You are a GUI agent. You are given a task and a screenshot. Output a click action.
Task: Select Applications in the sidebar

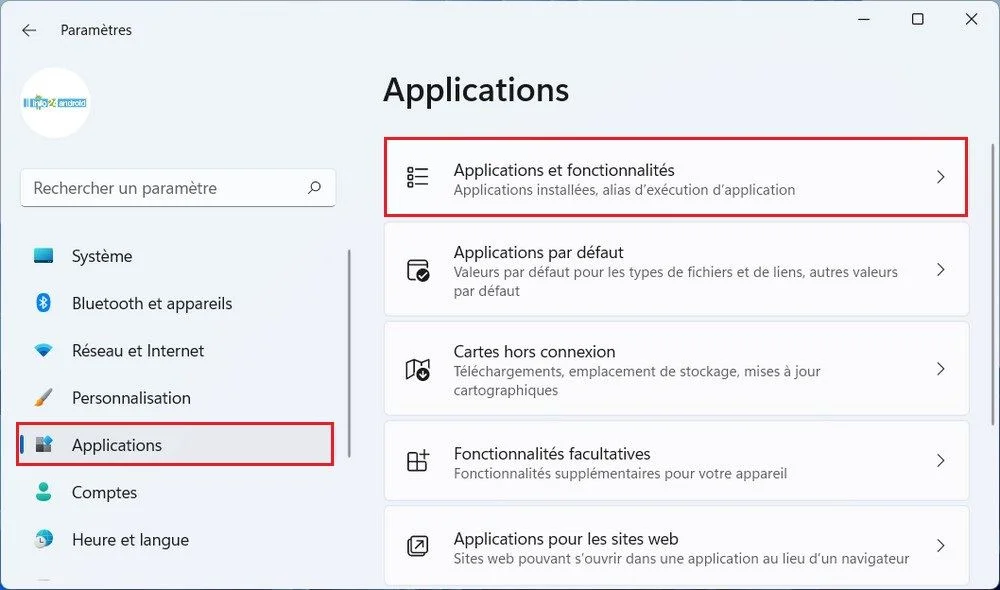(x=117, y=445)
